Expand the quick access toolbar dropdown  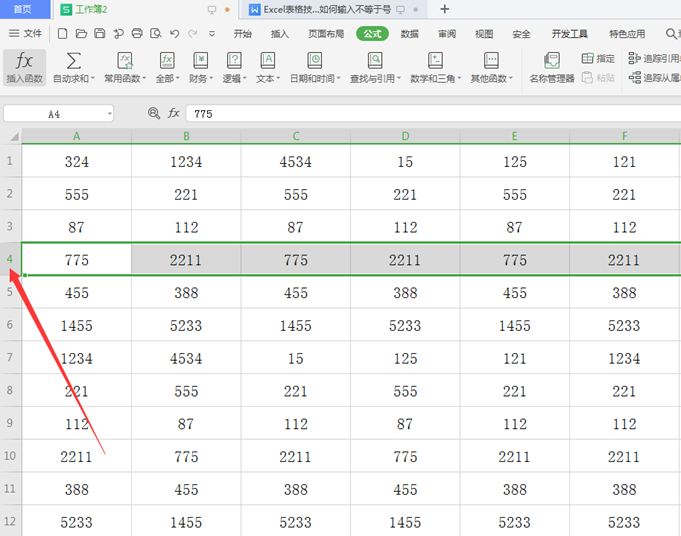[212, 33]
